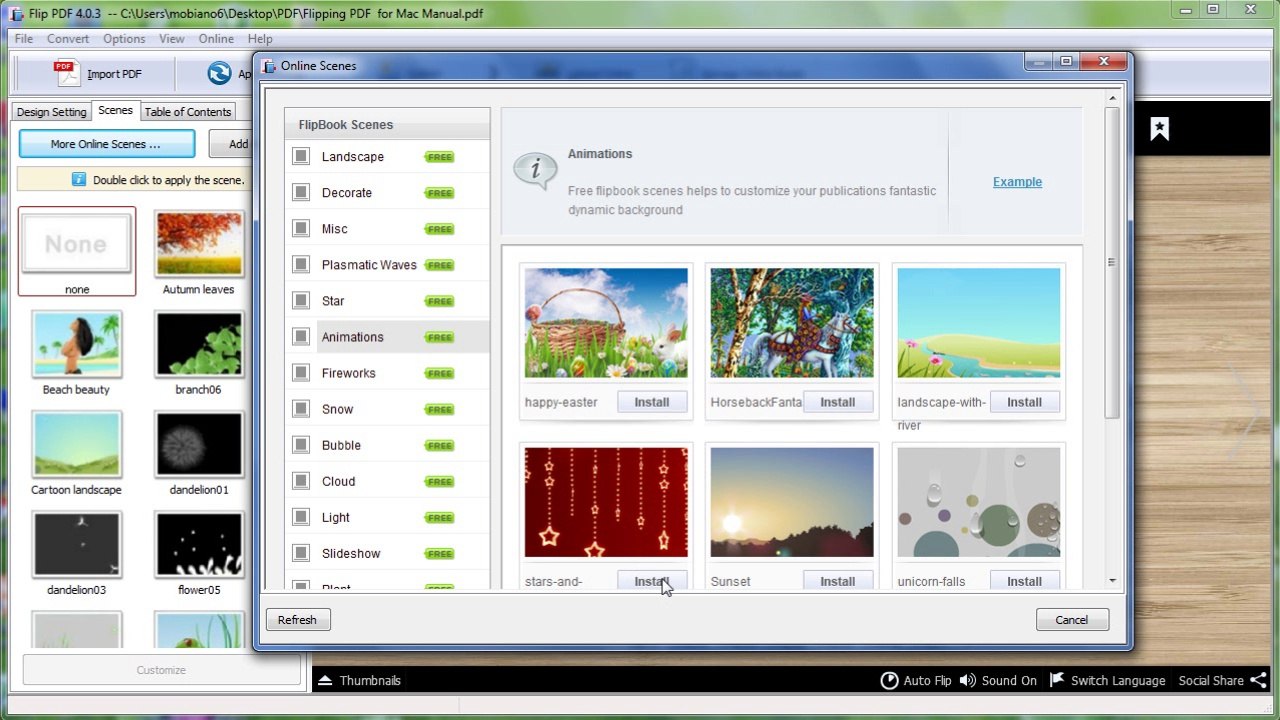Click the bookmark icon on preview panel

tap(1159, 129)
